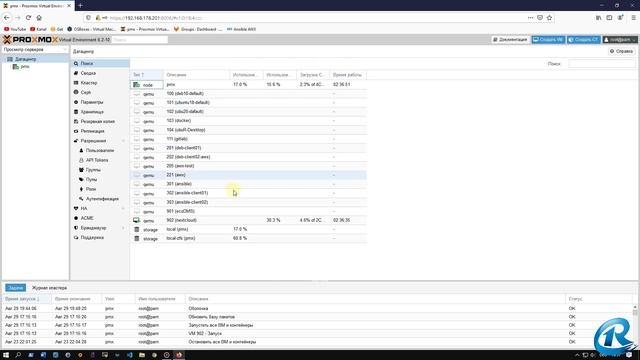Open the Пользователи (Users) submenu item
The width and height of the screenshot is (640, 360).
[100, 151]
